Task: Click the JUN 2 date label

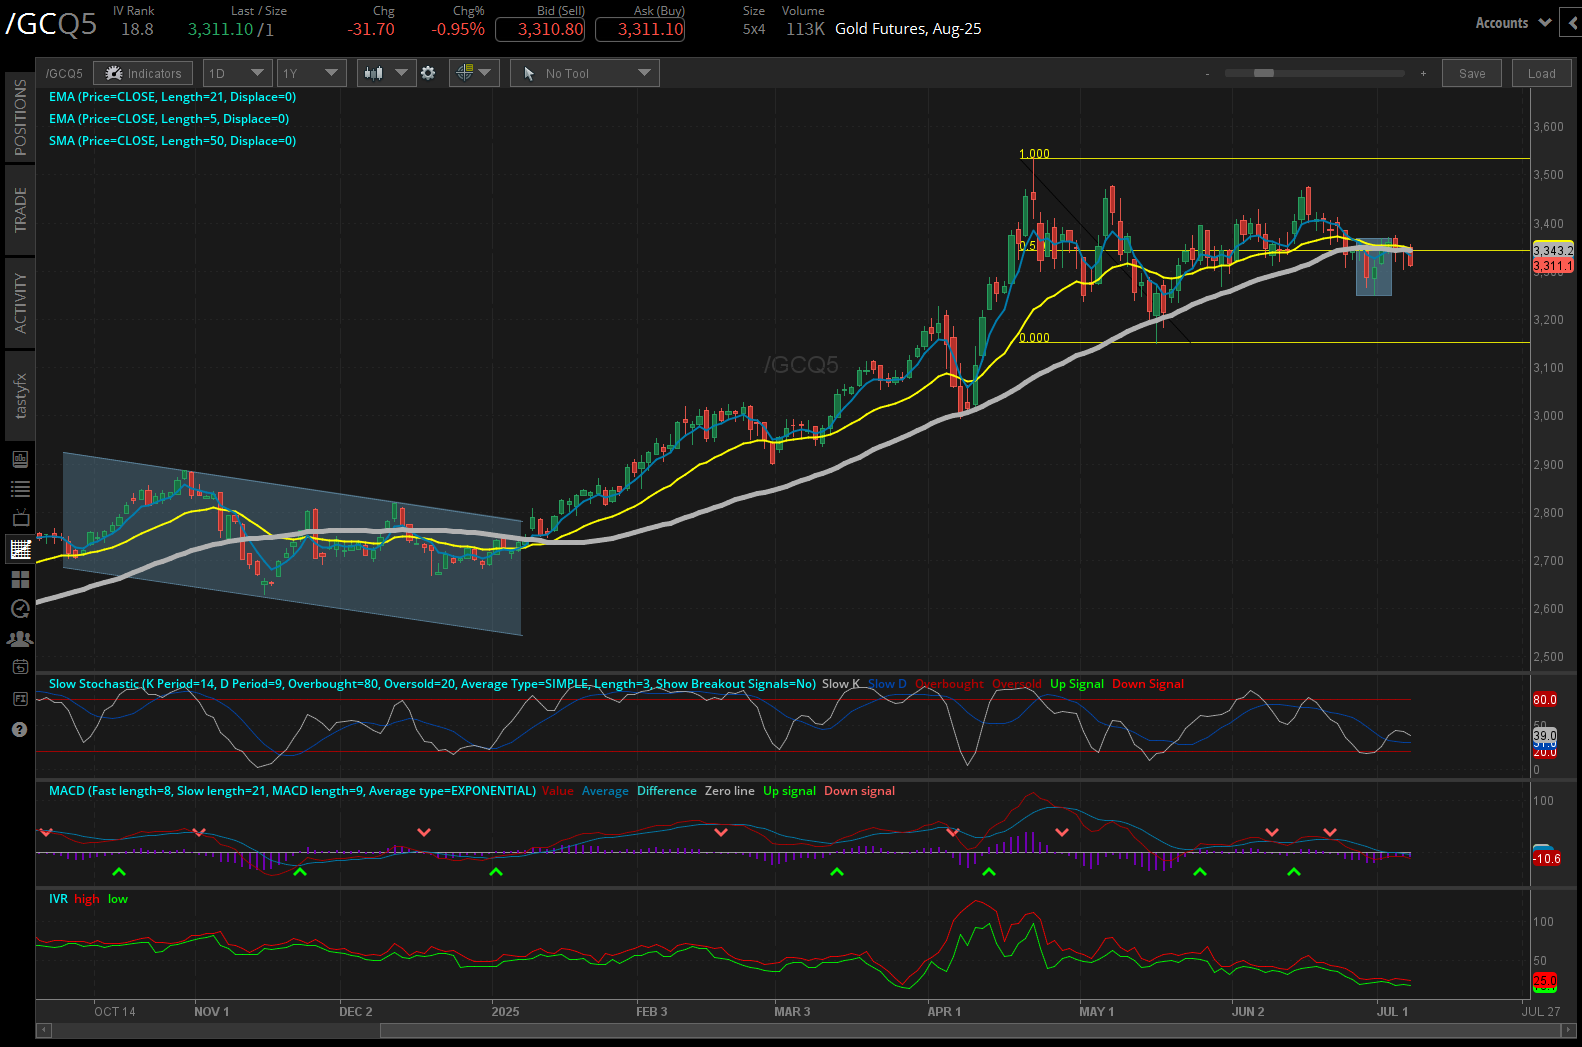Action: (1247, 1012)
